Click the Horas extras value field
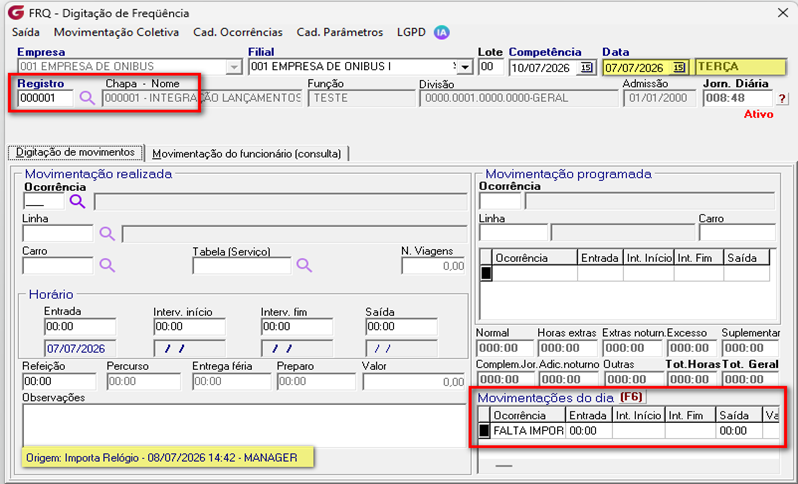The image size is (798, 484). pos(567,348)
